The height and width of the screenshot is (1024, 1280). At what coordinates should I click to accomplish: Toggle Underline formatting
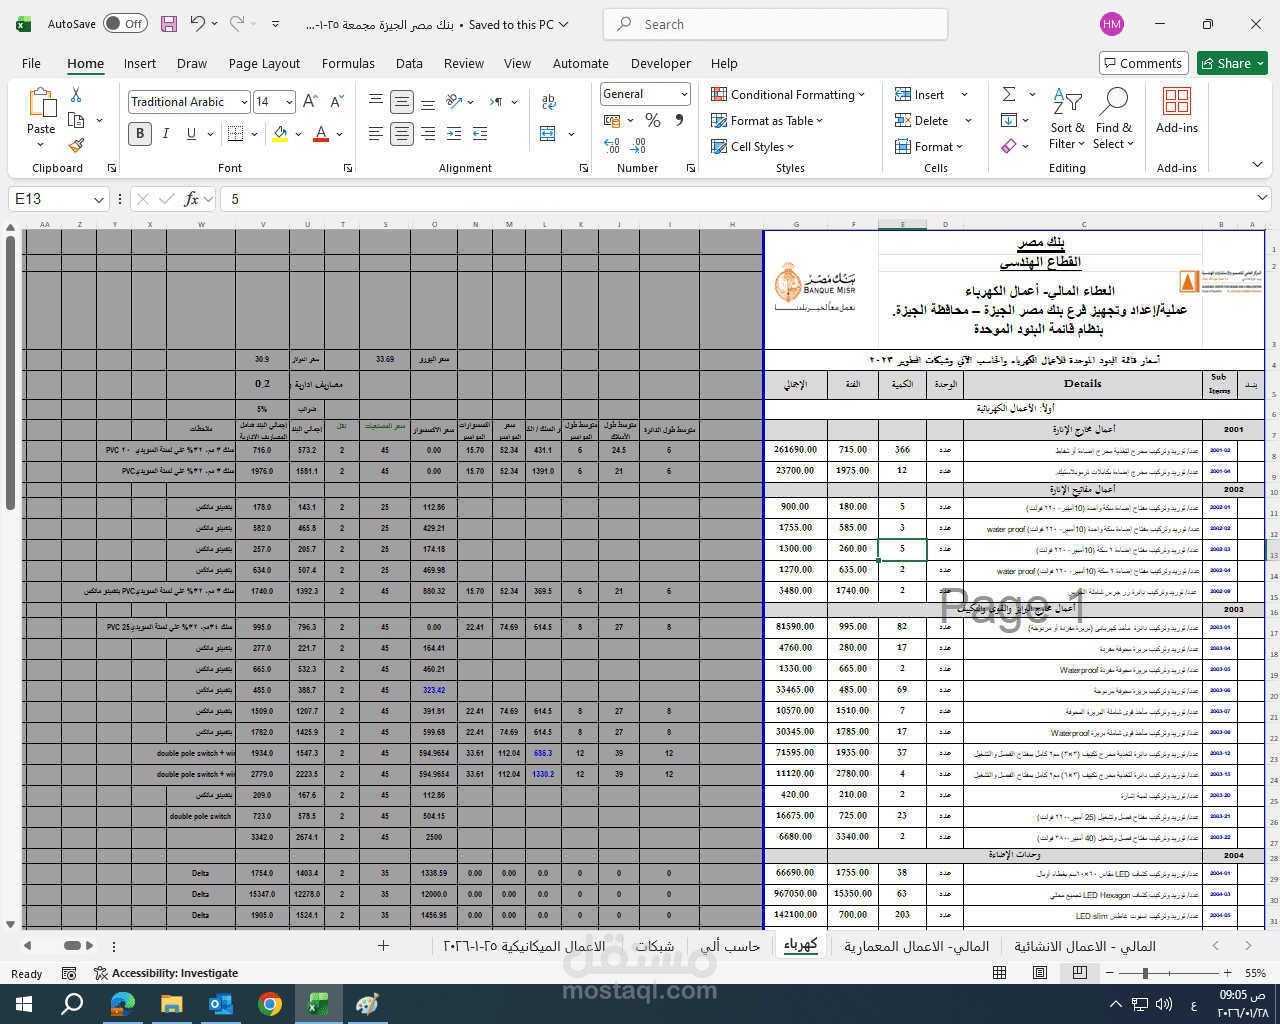(x=191, y=133)
